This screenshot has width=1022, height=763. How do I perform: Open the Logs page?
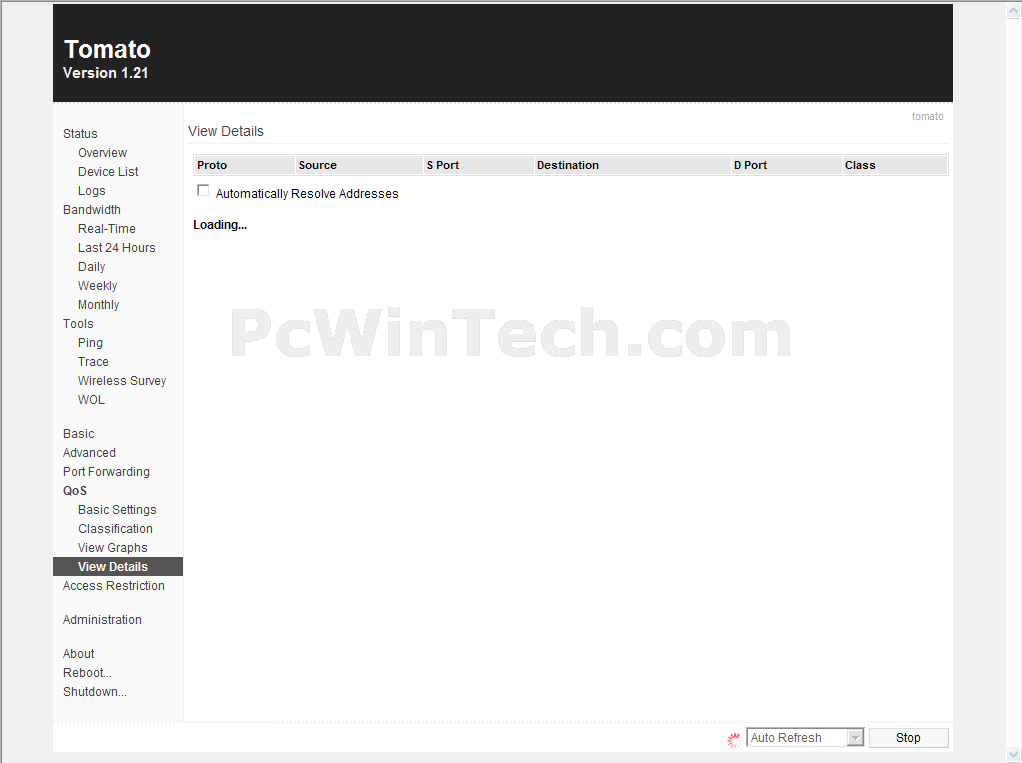(x=91, y=190)
